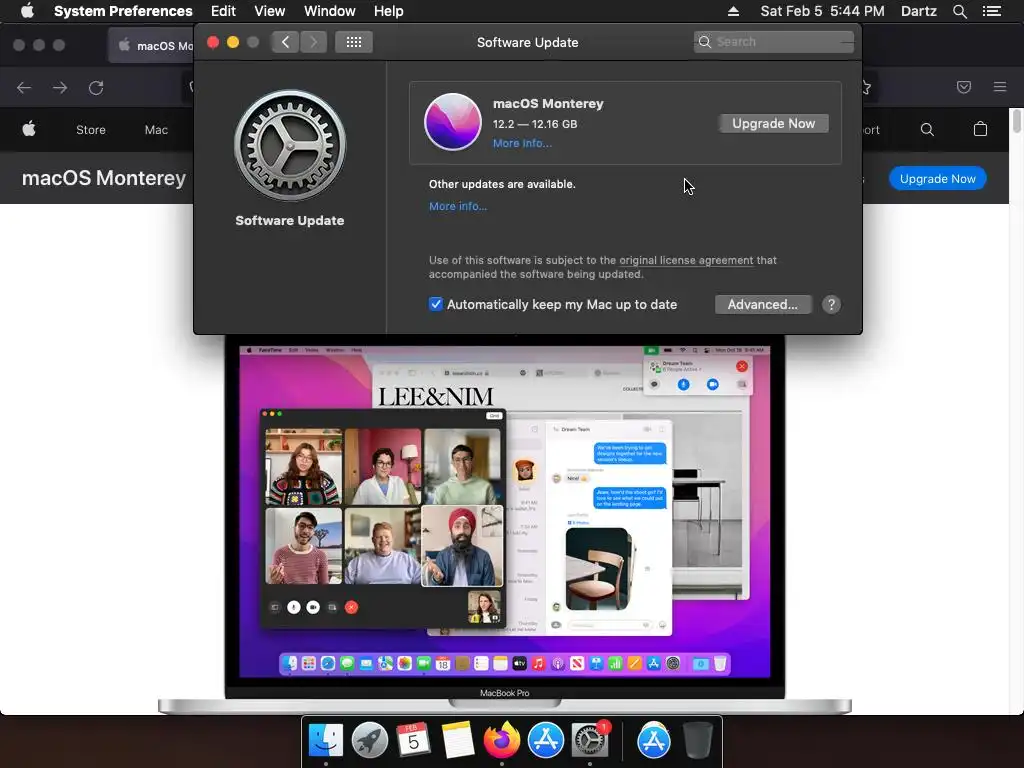Screen dimensions: 1024x768
Task: Open the Apple menu in the menu bar
Action: point(27,11)
